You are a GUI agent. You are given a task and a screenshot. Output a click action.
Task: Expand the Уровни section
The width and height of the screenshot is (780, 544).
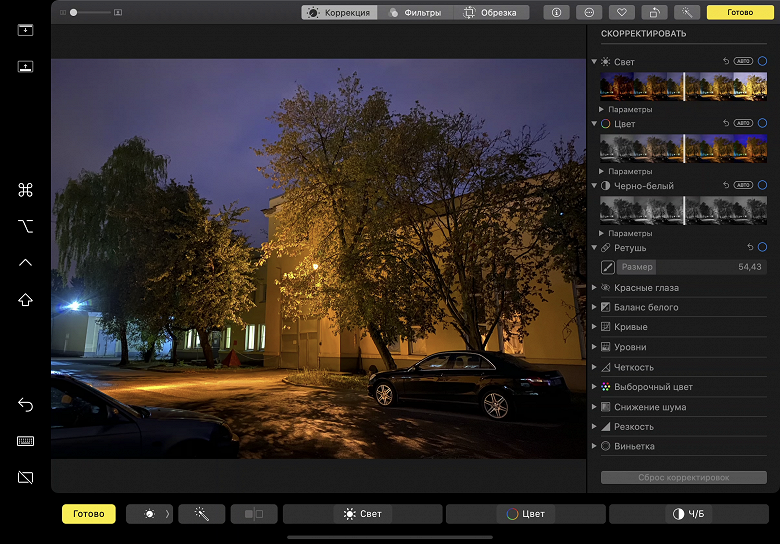594,347
